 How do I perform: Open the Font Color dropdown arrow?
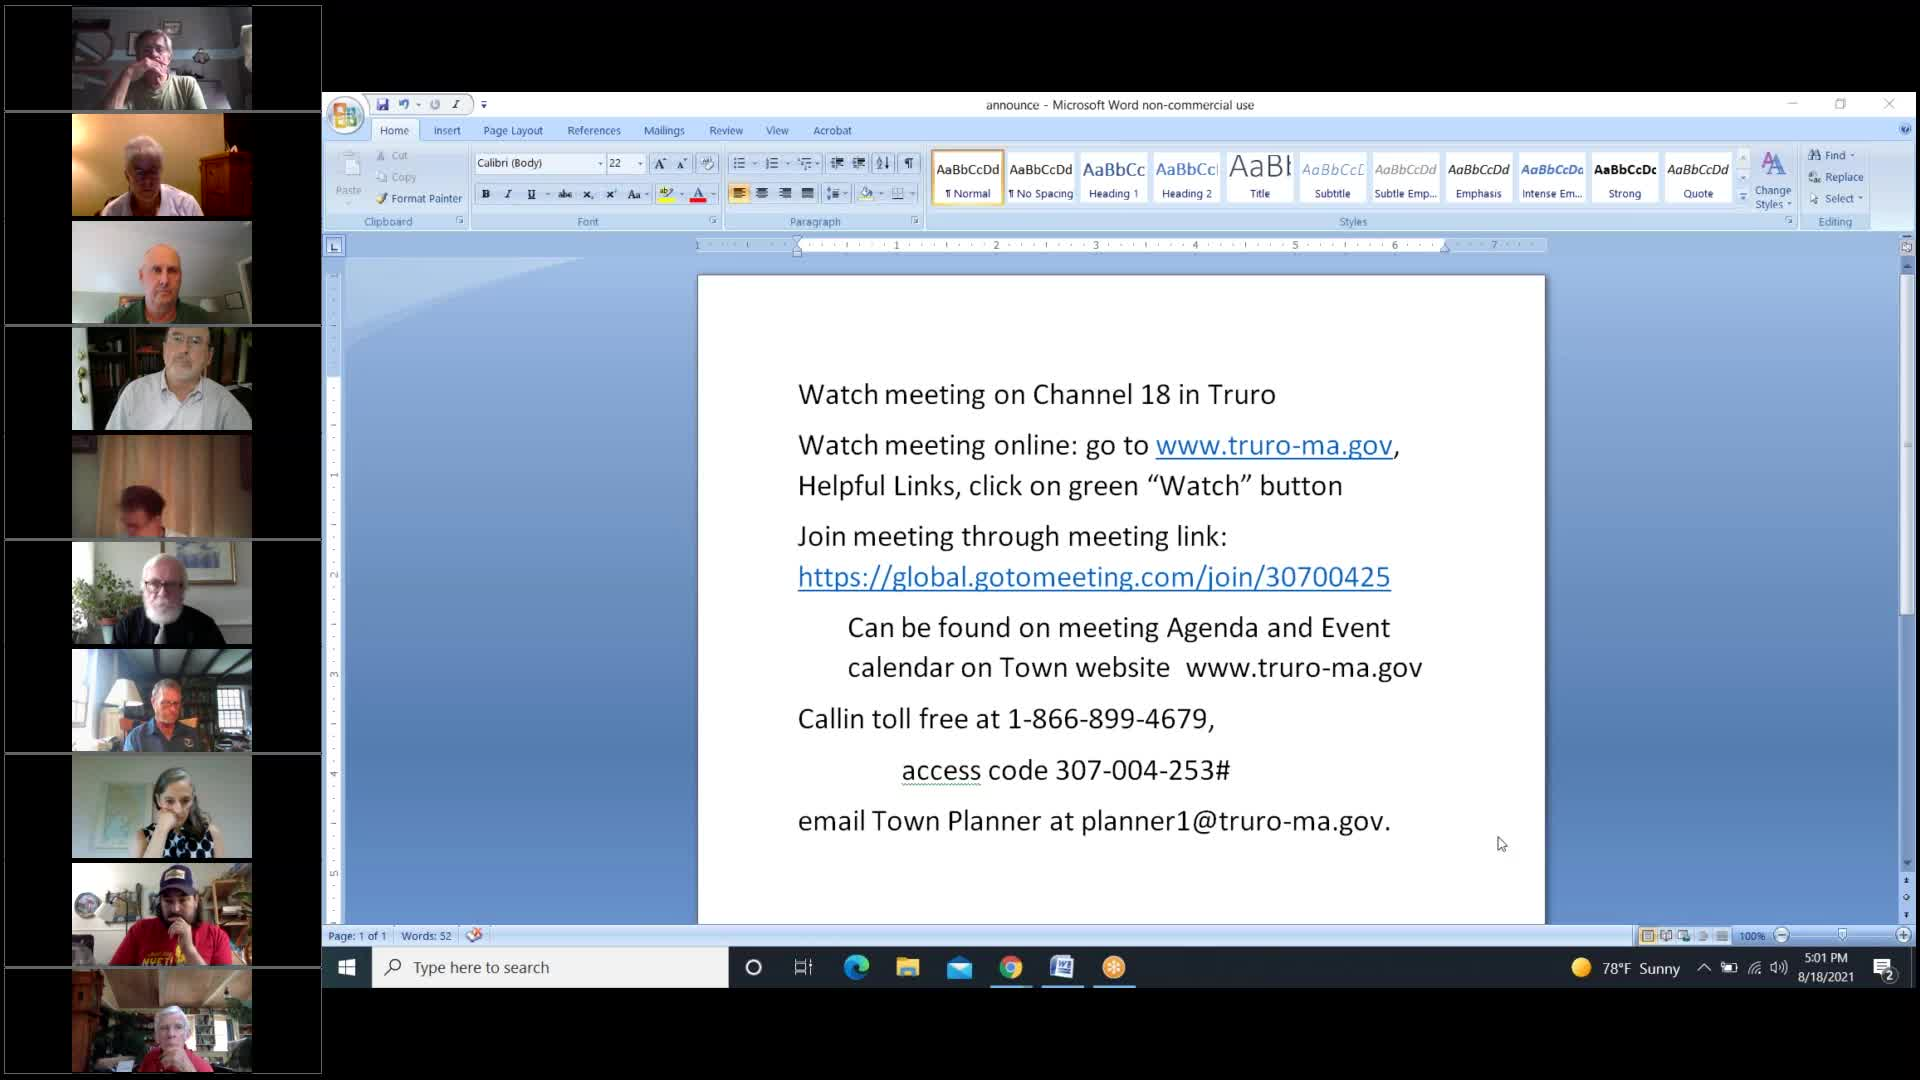[712, 194]
